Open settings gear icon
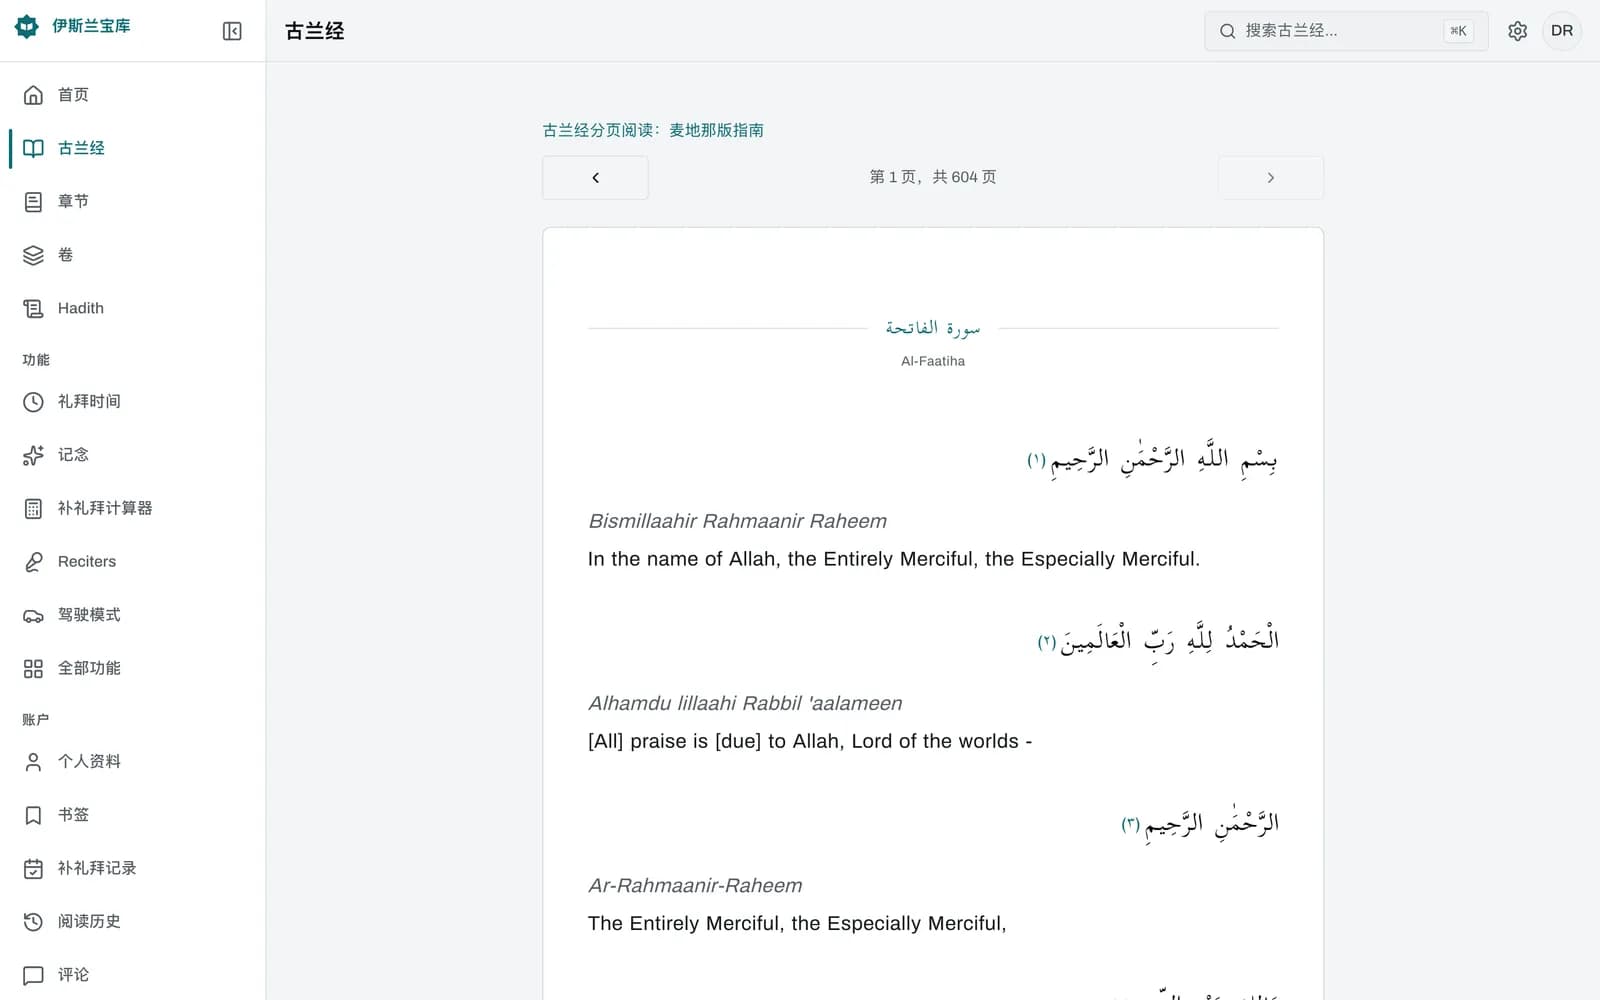 (x=1517, y=31)
